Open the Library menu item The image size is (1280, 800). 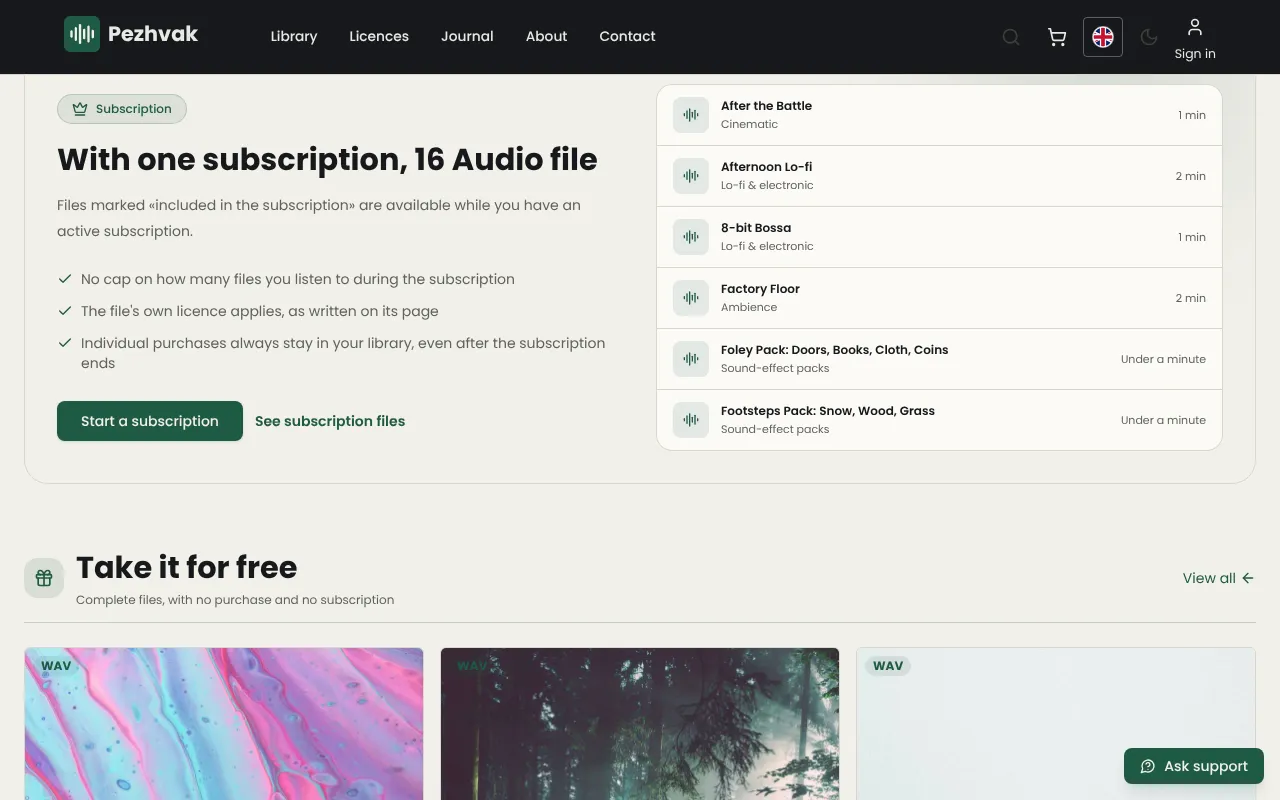294,36
